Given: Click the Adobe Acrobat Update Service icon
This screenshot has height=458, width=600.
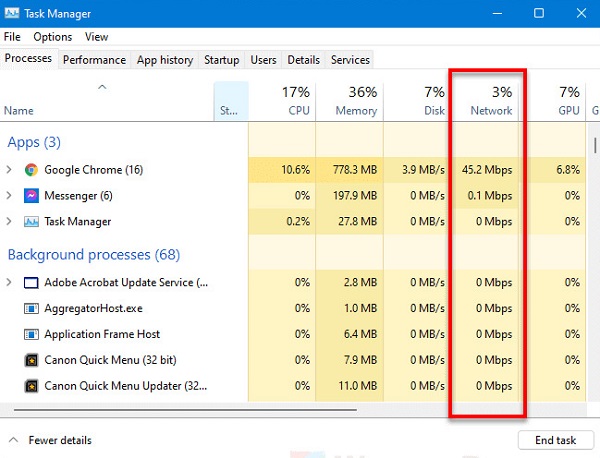Looking at the screenshot, I should pos(31,283).
